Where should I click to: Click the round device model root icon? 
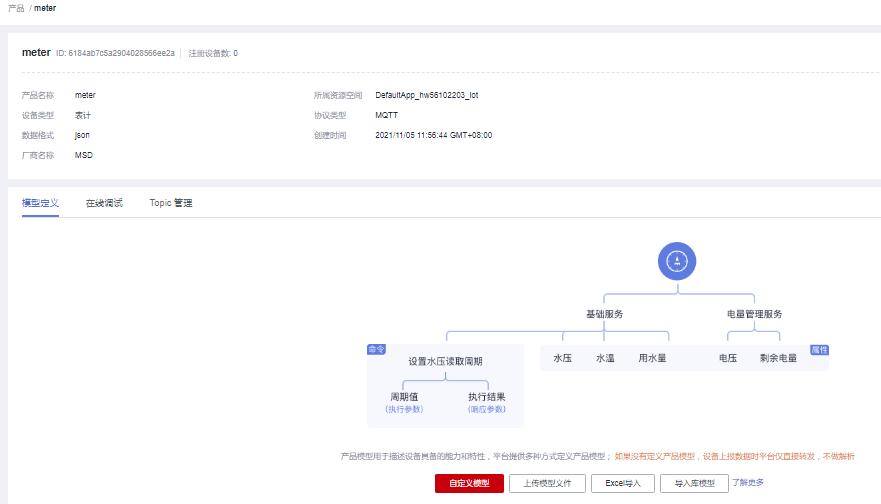(676, 261)
